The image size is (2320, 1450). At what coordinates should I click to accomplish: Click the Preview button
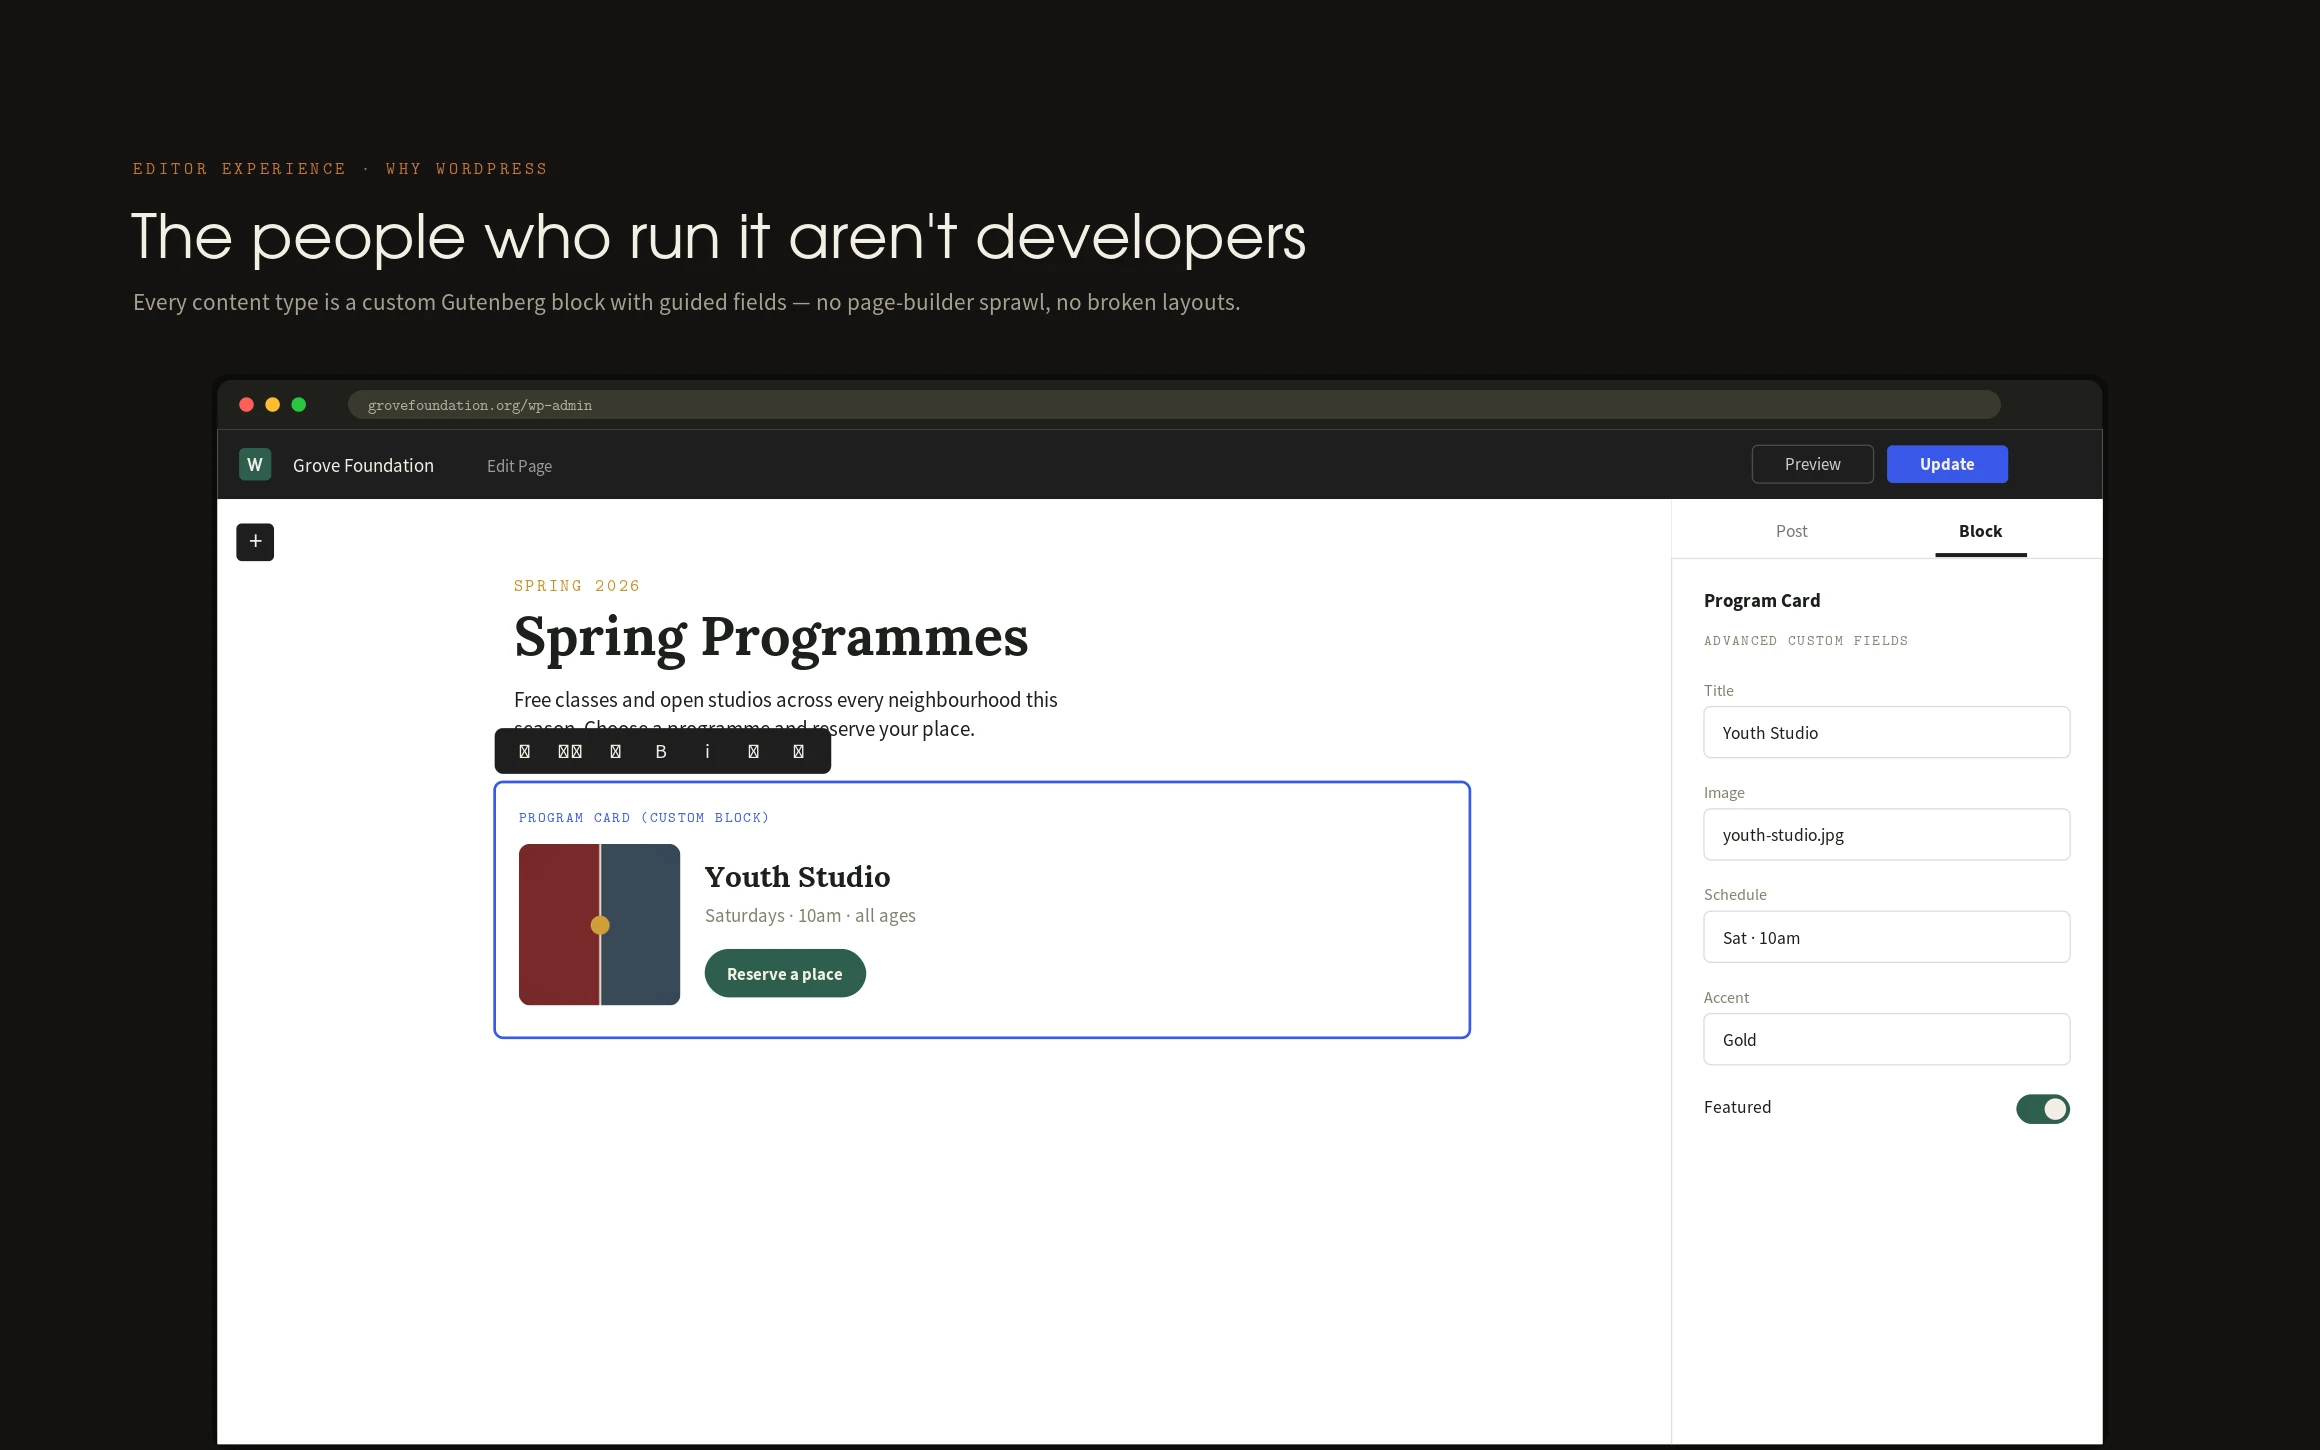1812,464
